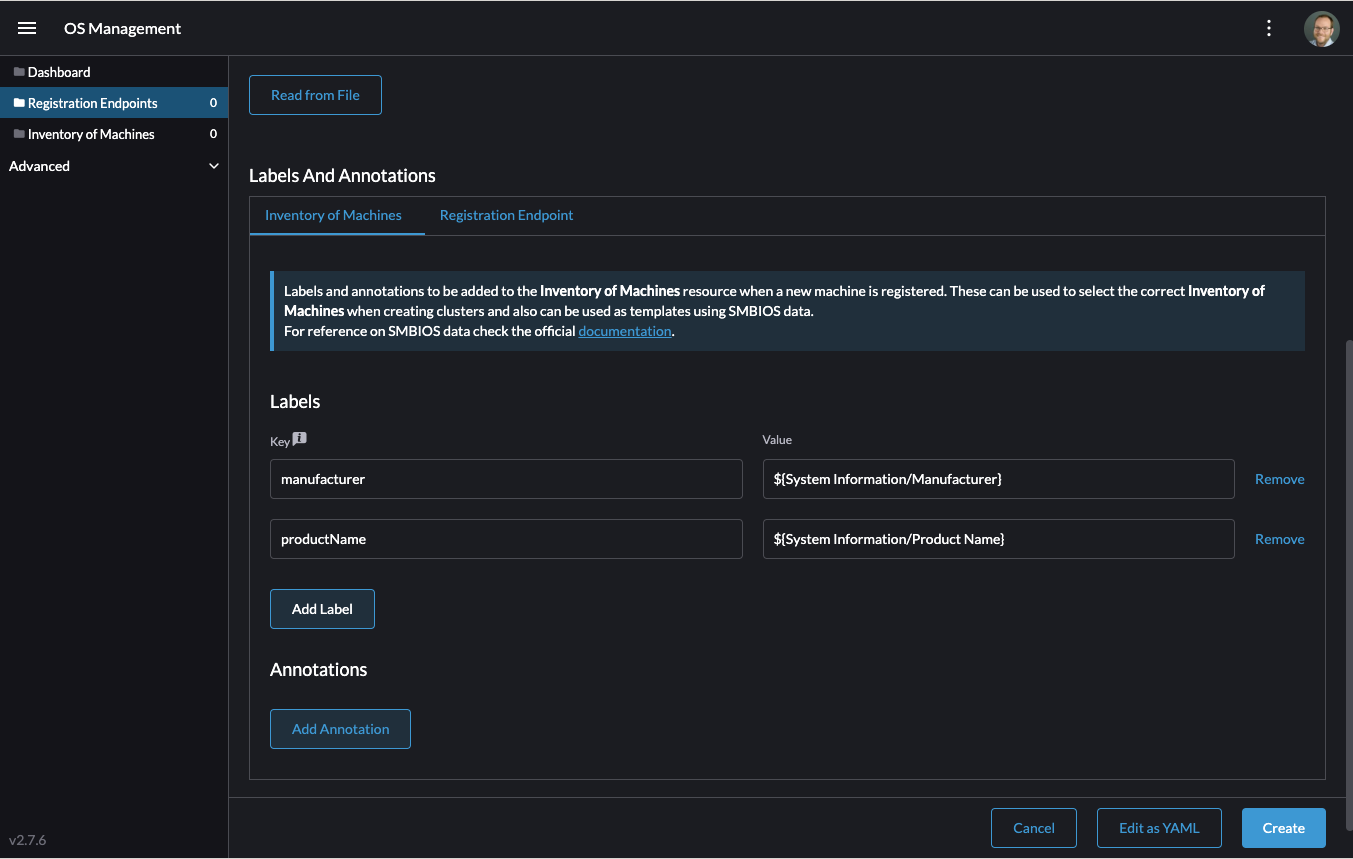Click the blue Create button
Image resolution: width=1353 pixels, height=859 pixels.
point(1283,828)
